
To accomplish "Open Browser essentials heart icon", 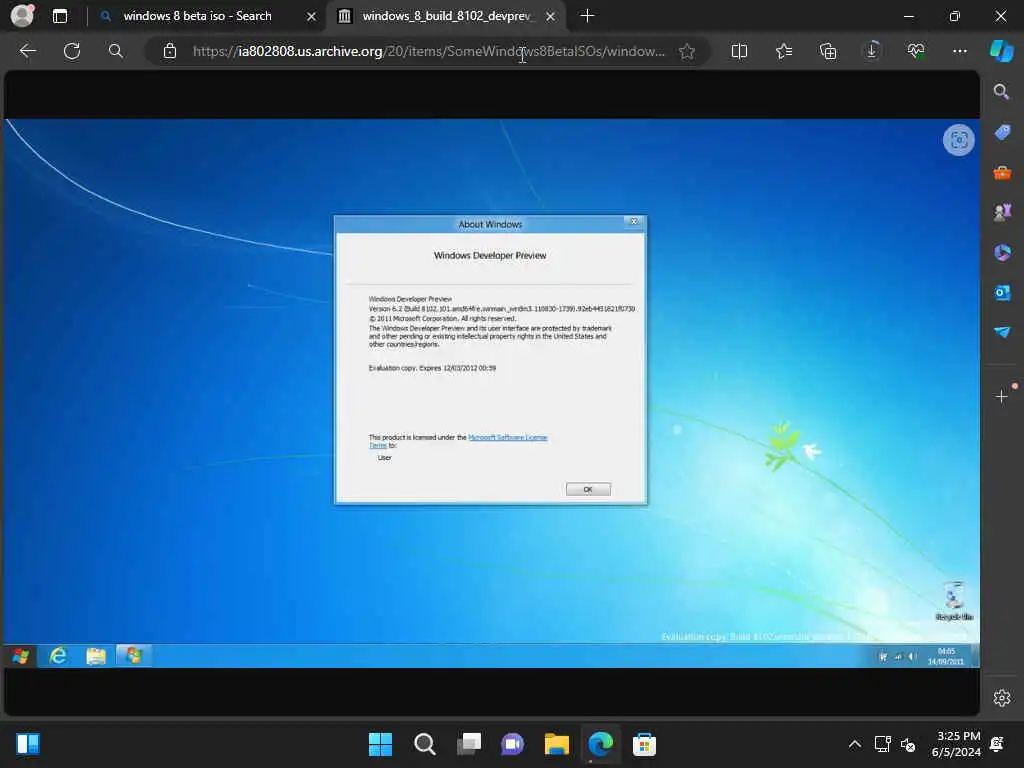I will coord(916,51).
